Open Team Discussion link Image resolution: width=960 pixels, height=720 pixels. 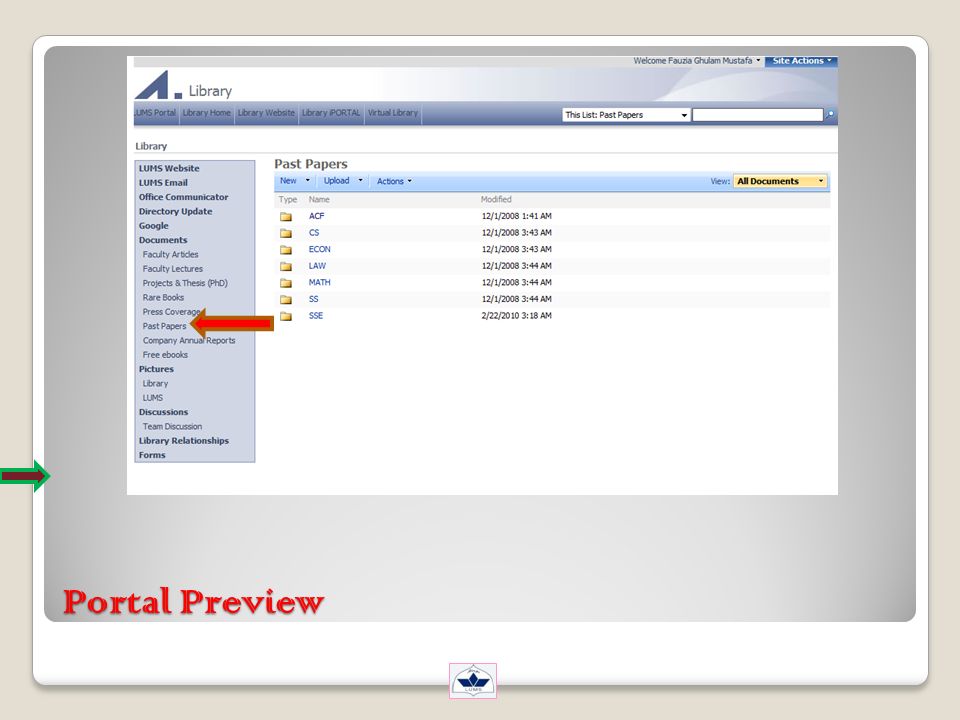[173, 427]
